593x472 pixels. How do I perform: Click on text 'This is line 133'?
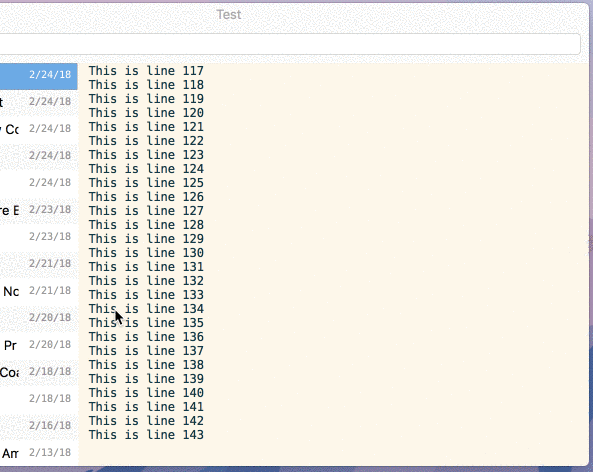[146, 295]
